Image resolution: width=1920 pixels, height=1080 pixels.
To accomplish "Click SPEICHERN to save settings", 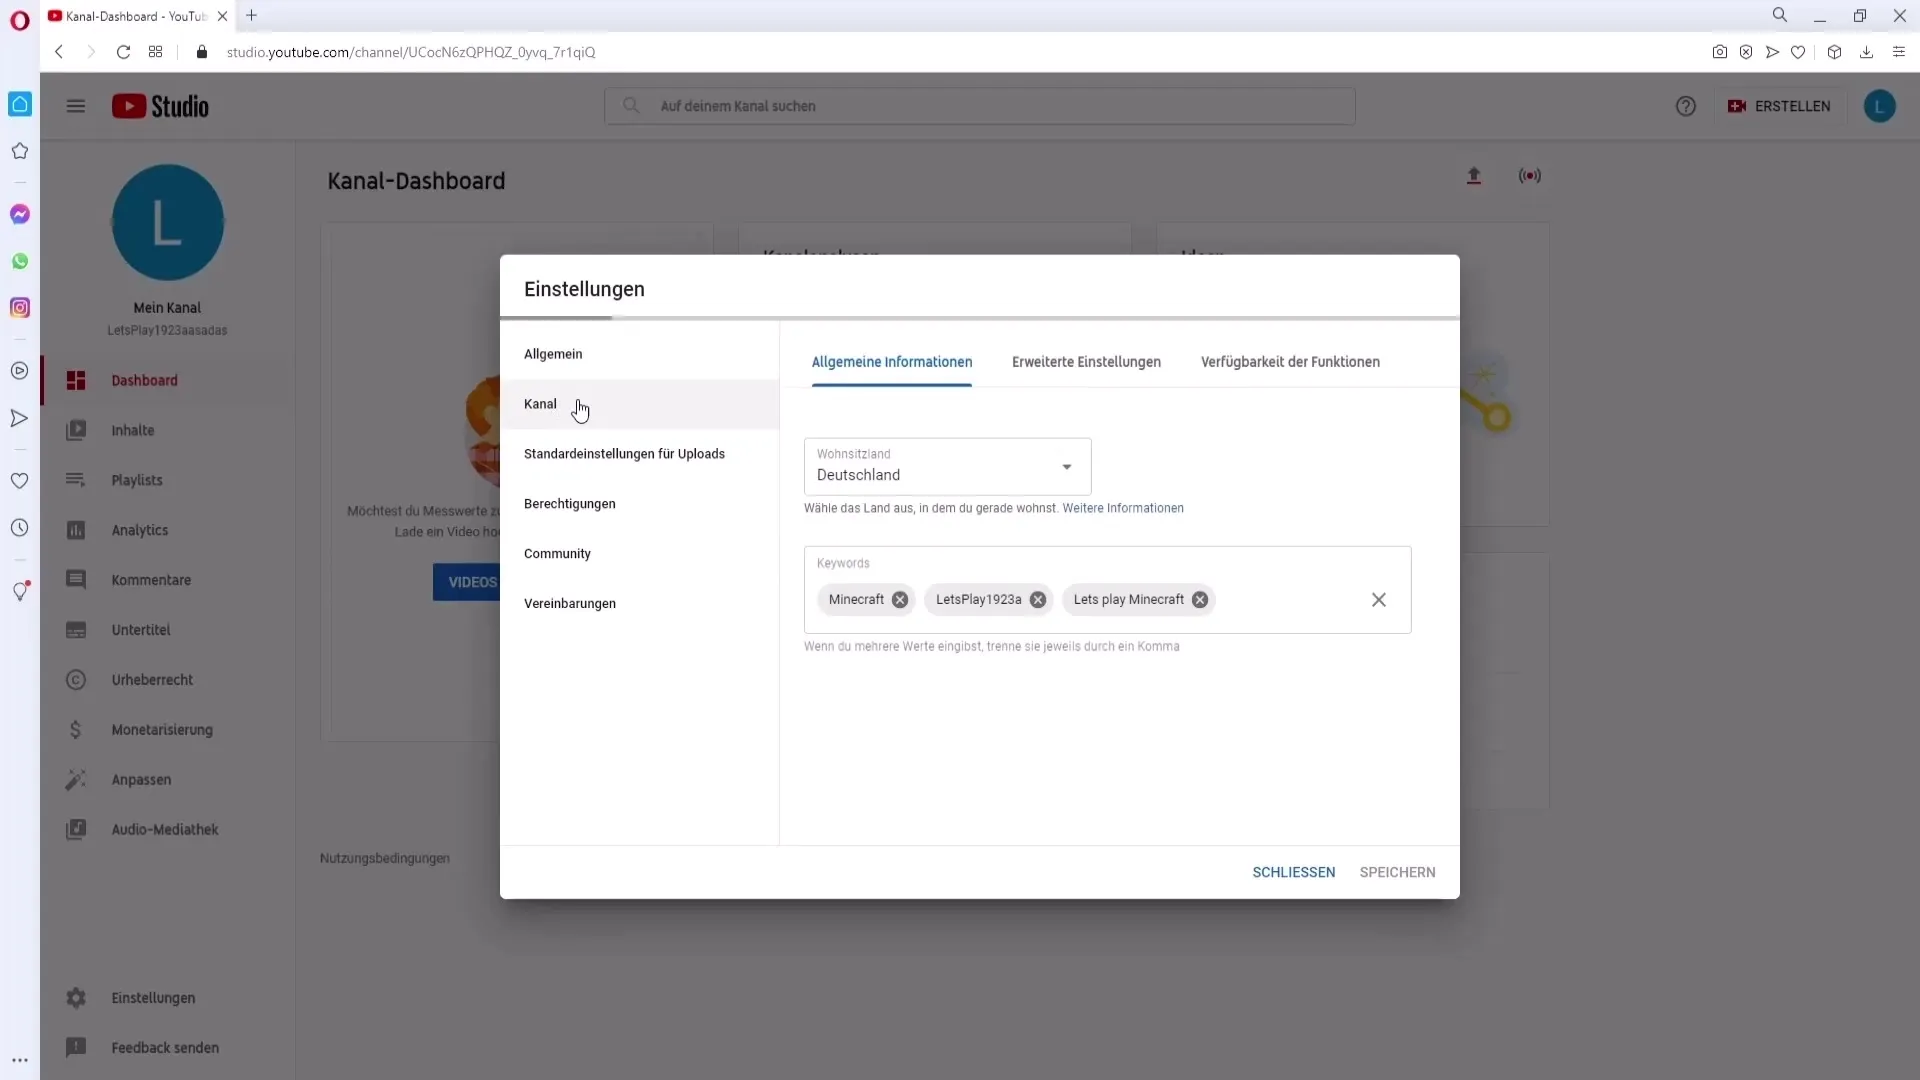I will pyautogui.click(x=1398, y=872).
